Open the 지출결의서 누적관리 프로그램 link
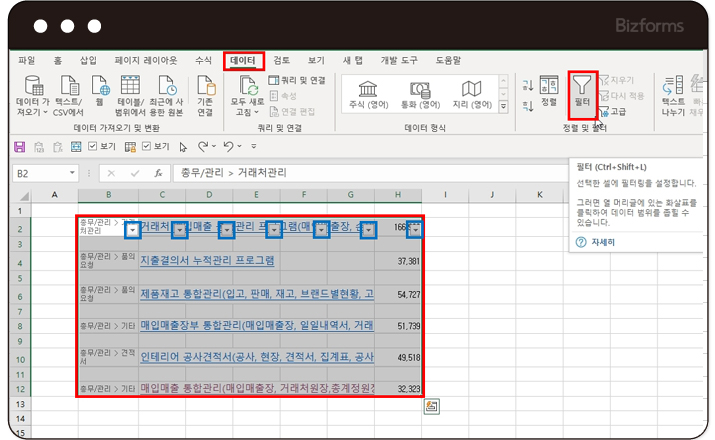This screenshot has width=715, height=440. [x=207, y=261]
